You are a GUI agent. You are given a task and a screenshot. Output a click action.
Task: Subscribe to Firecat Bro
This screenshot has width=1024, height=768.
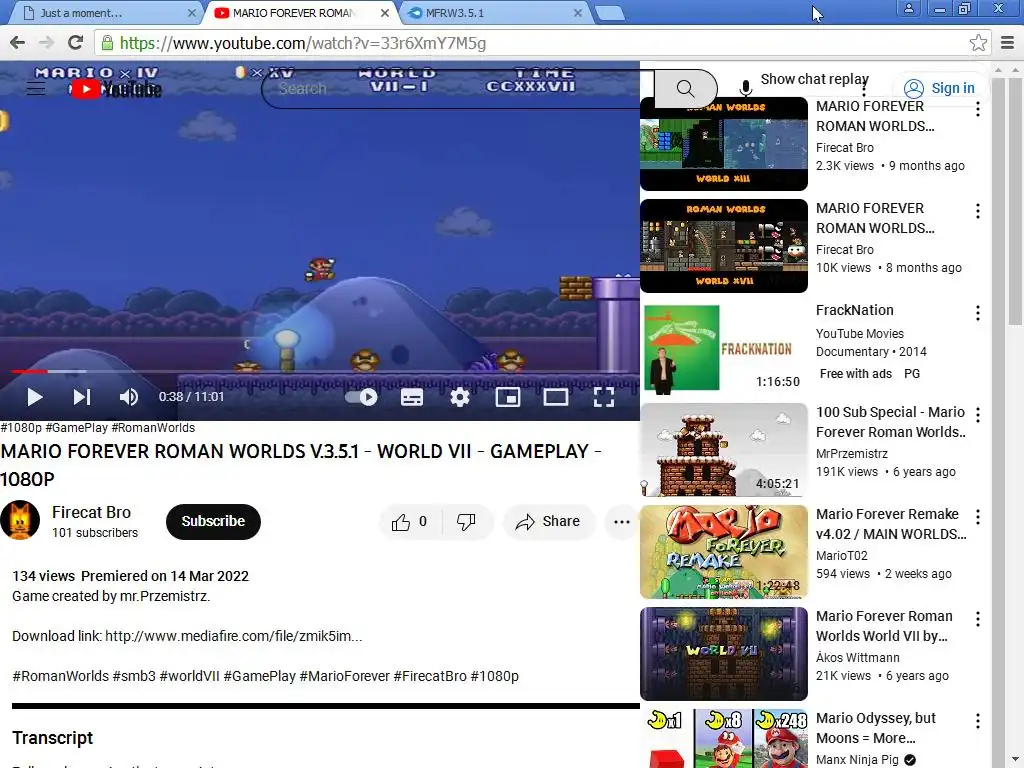click(x=213, y=521)
